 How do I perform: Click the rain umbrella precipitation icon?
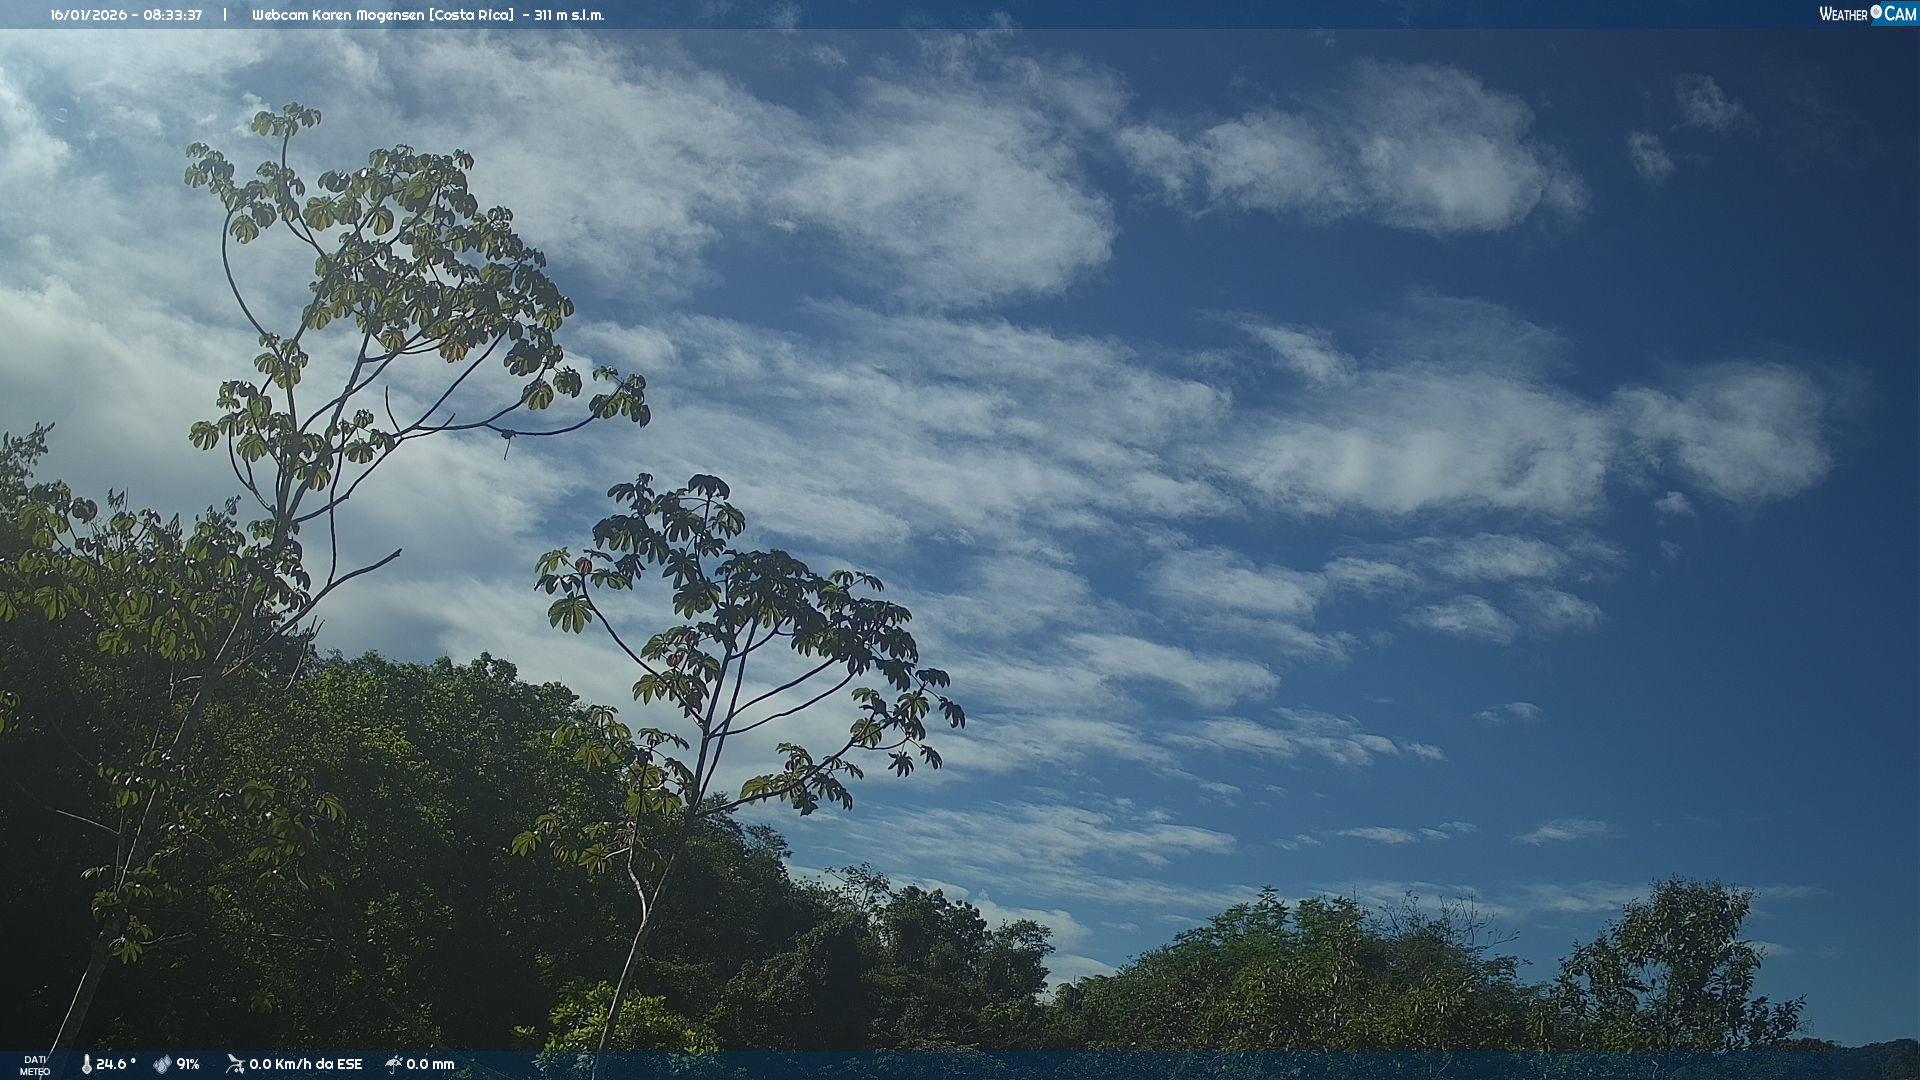click(393, 1064)
